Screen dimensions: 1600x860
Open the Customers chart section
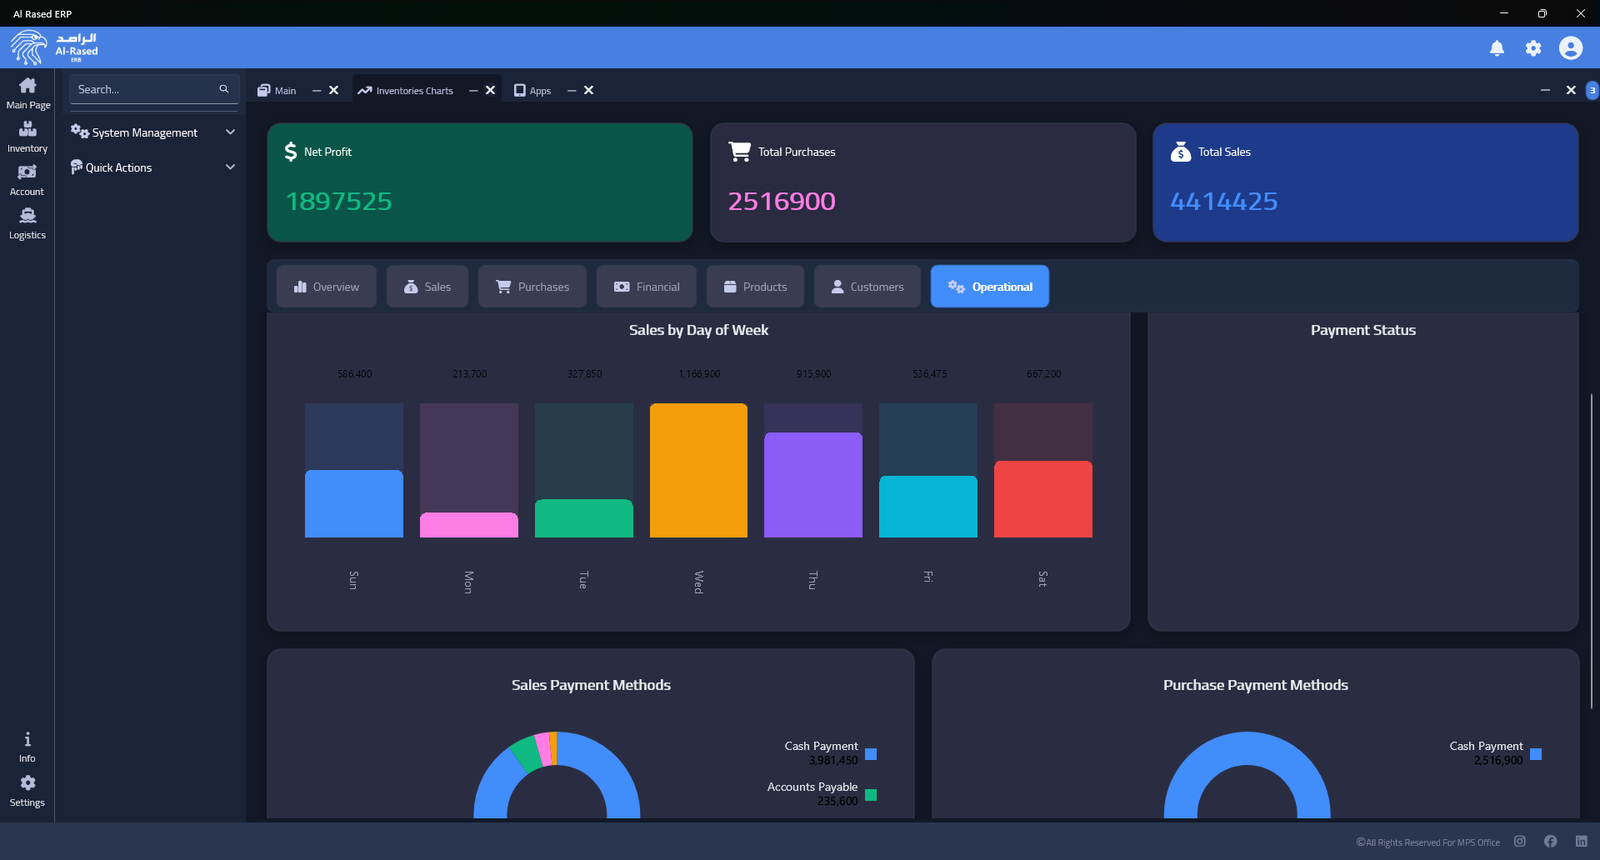point(866,287)
